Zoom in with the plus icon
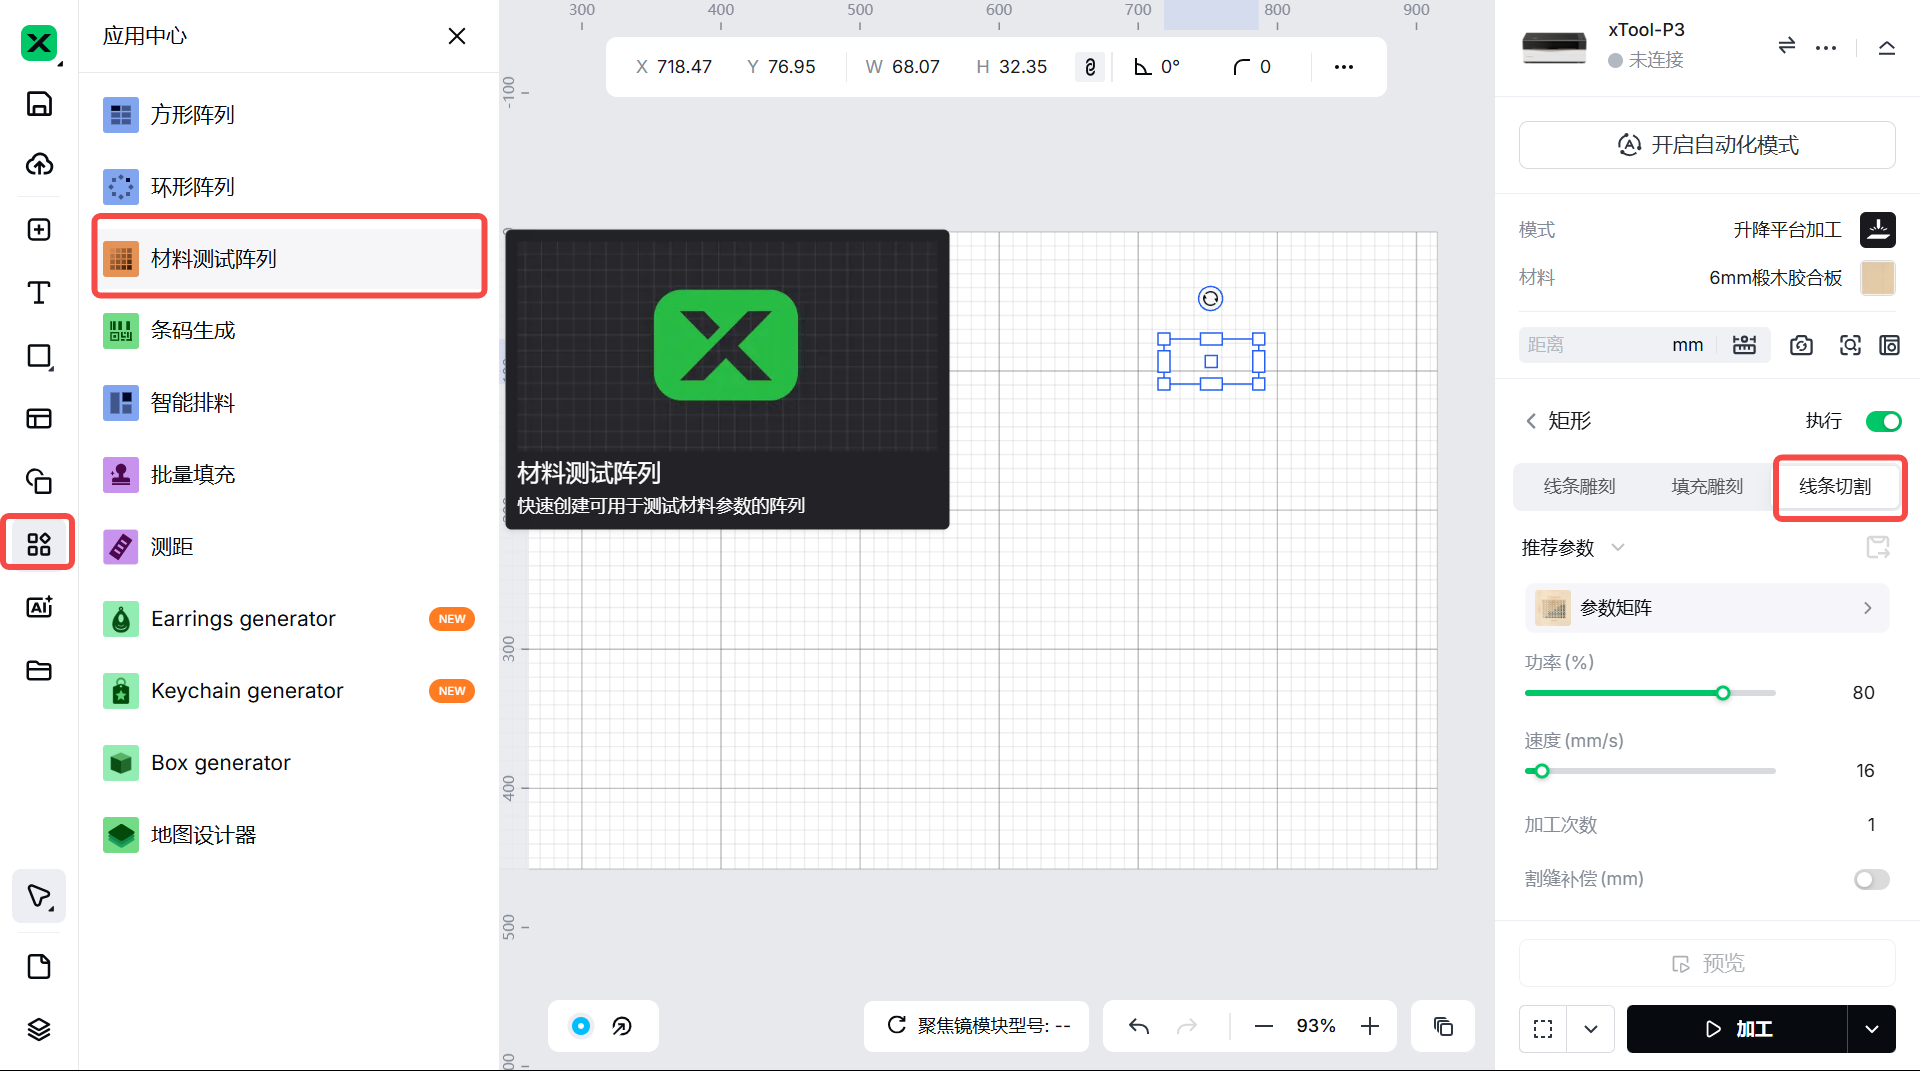The width and height of the screenshot is (1920, 1071). [1370, 1026]
